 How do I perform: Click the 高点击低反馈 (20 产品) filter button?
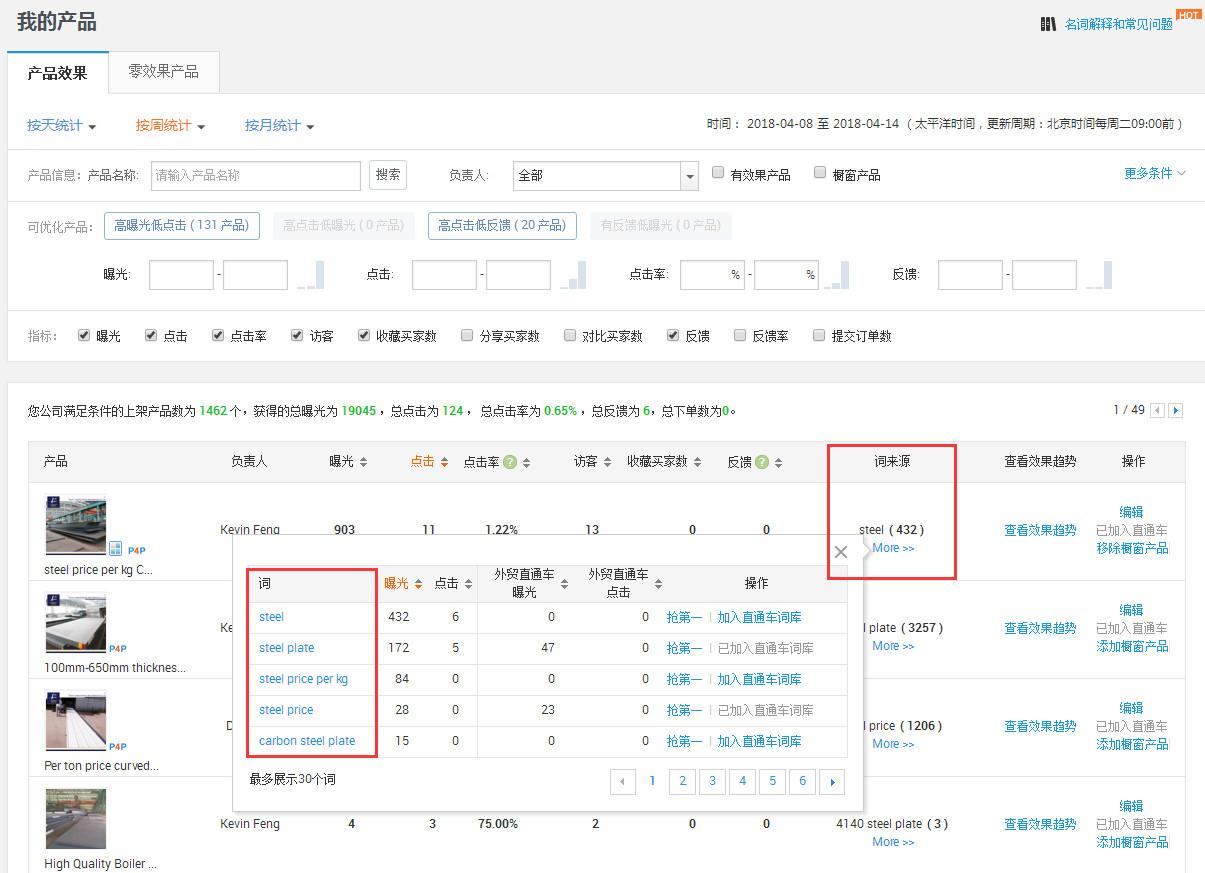pyautogui.click(x=502, y=225)
